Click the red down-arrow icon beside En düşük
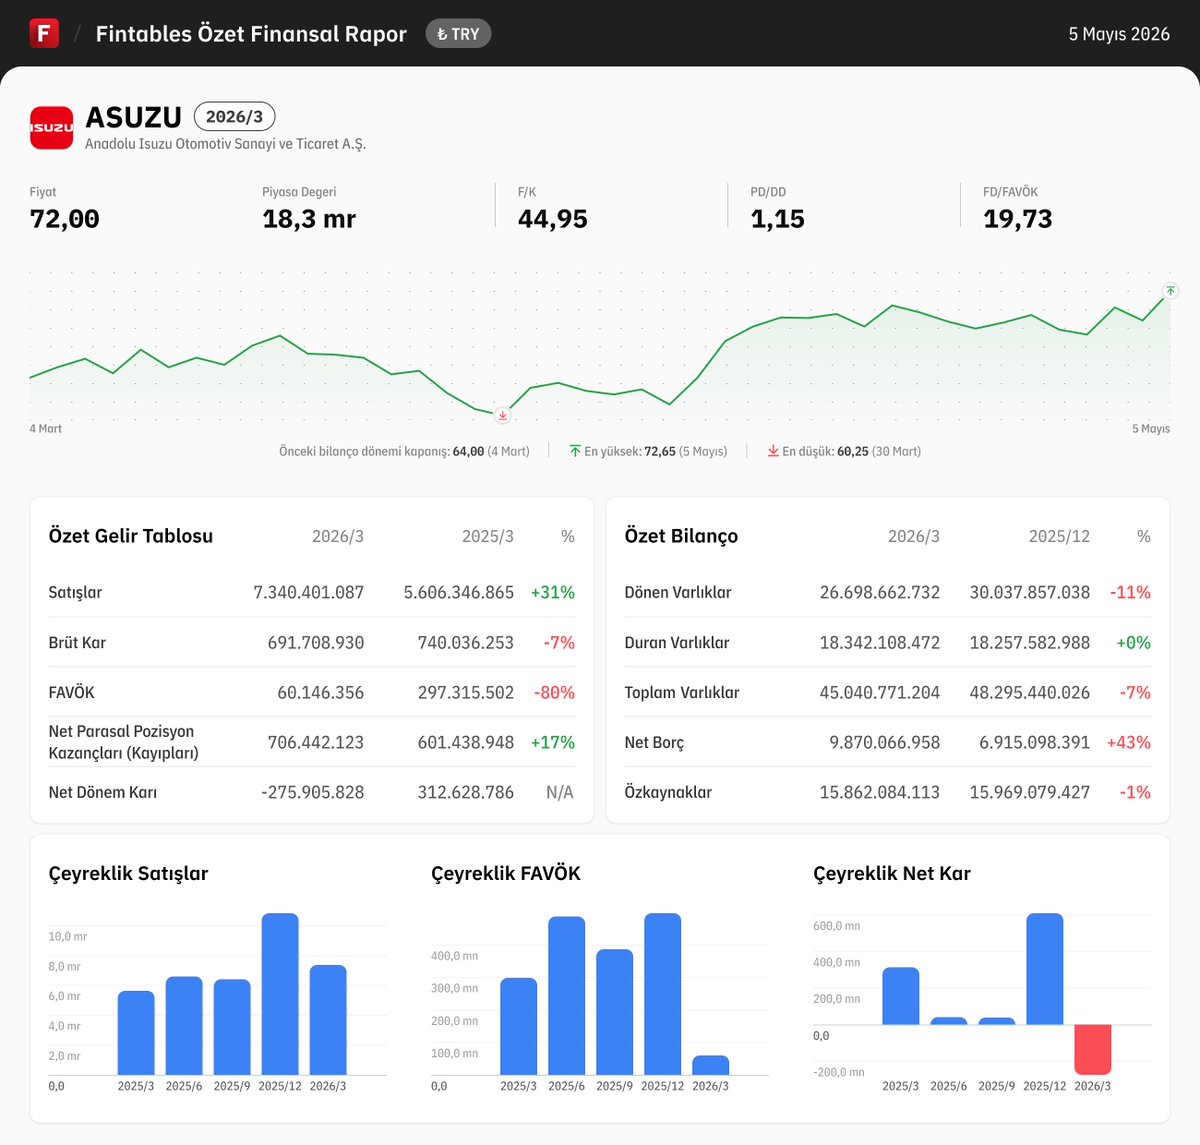The height and width of the screenshot is (1145, 1200). [773, 451]
